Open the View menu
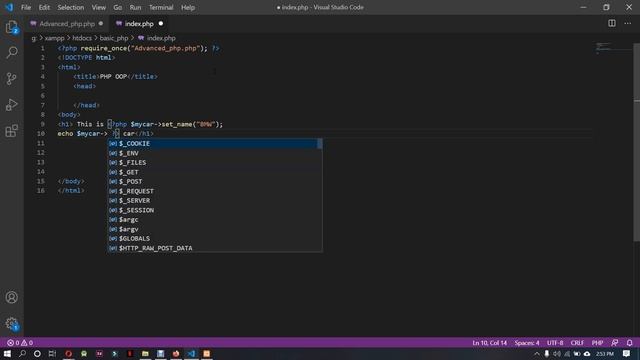Screen dimensions: 640x360 (x=98, y=7)
